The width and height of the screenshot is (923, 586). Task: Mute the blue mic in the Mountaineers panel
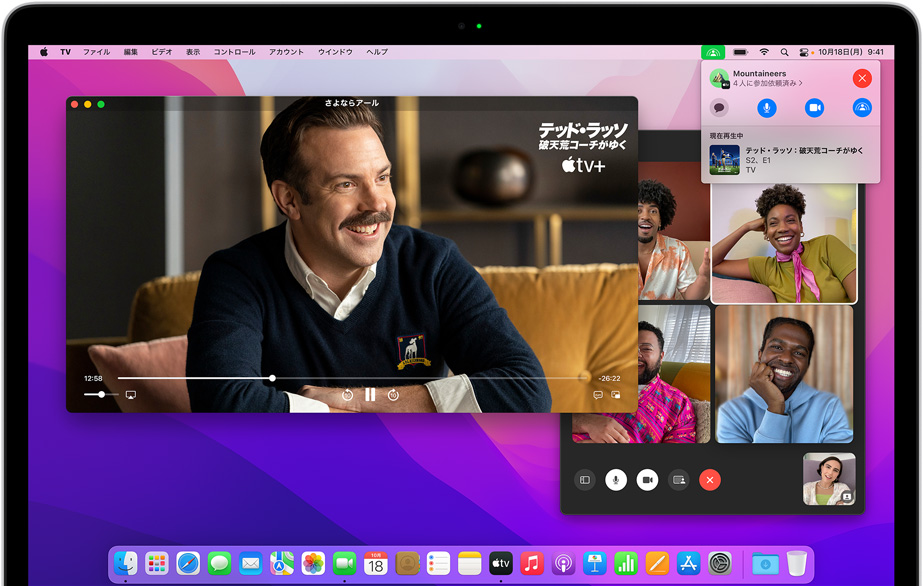click(x=767, y=108)
